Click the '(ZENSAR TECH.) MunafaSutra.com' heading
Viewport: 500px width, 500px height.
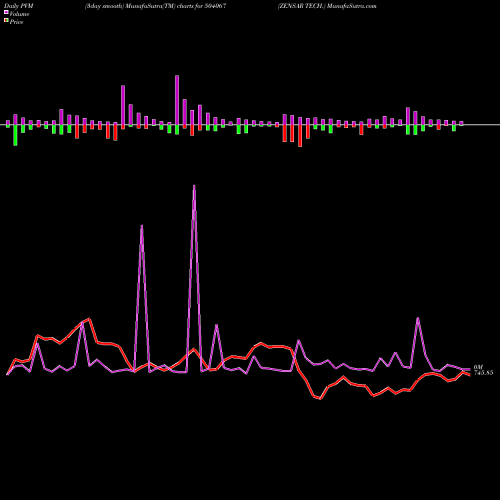click(x=327, y=6)
